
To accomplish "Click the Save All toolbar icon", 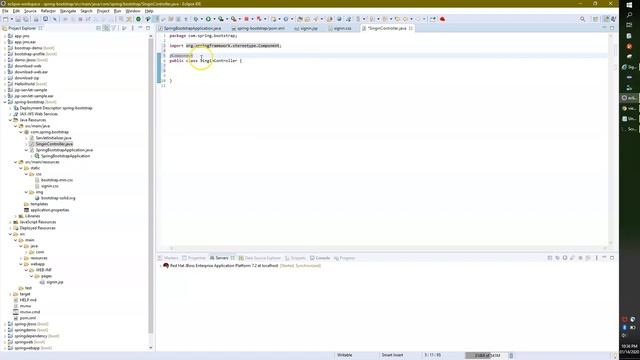I will pos(26,19).
